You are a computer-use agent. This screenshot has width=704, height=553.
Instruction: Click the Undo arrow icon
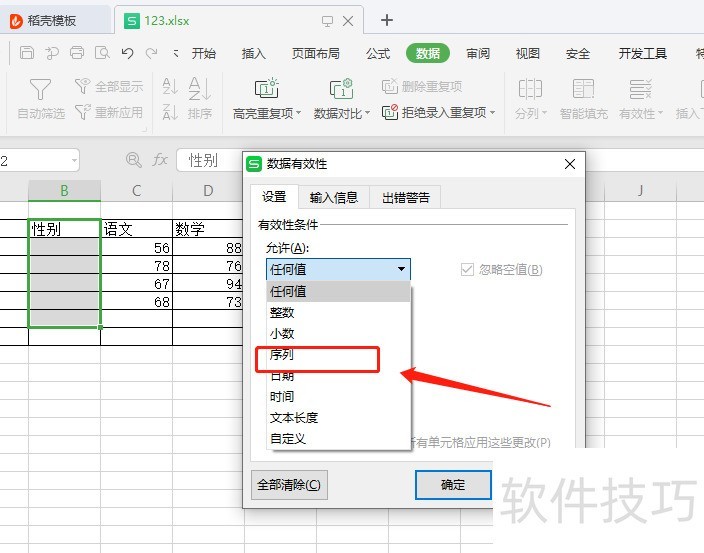pos(128,53)
